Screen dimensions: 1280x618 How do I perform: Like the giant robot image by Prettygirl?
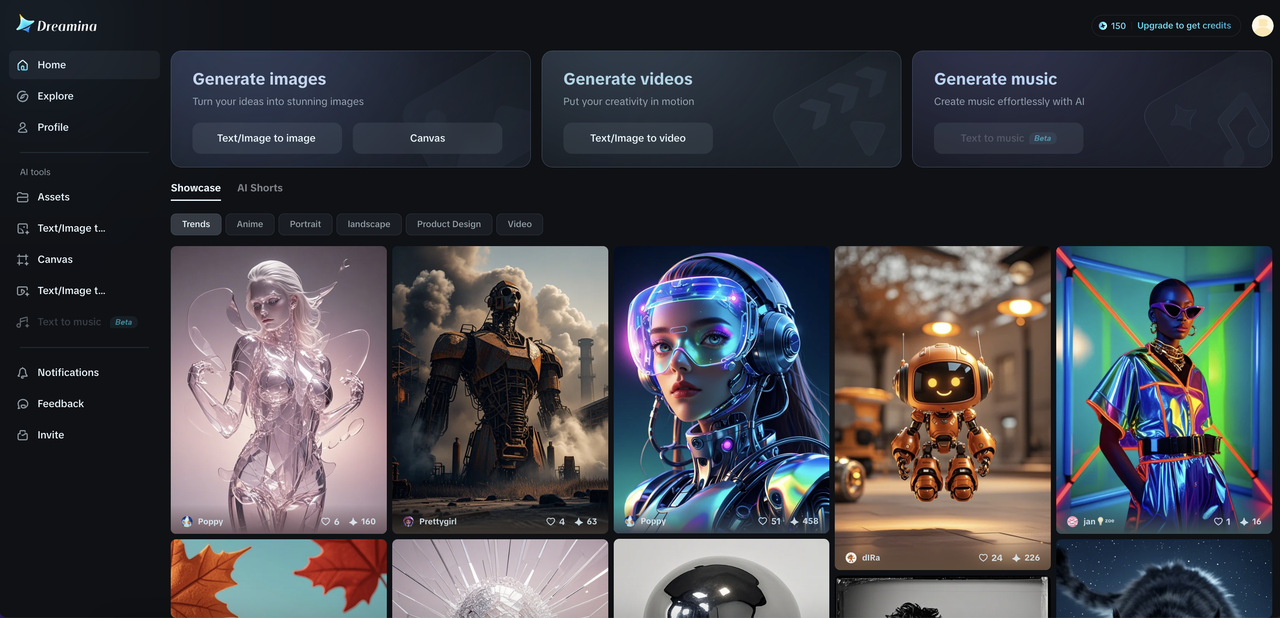pos(550,522)
